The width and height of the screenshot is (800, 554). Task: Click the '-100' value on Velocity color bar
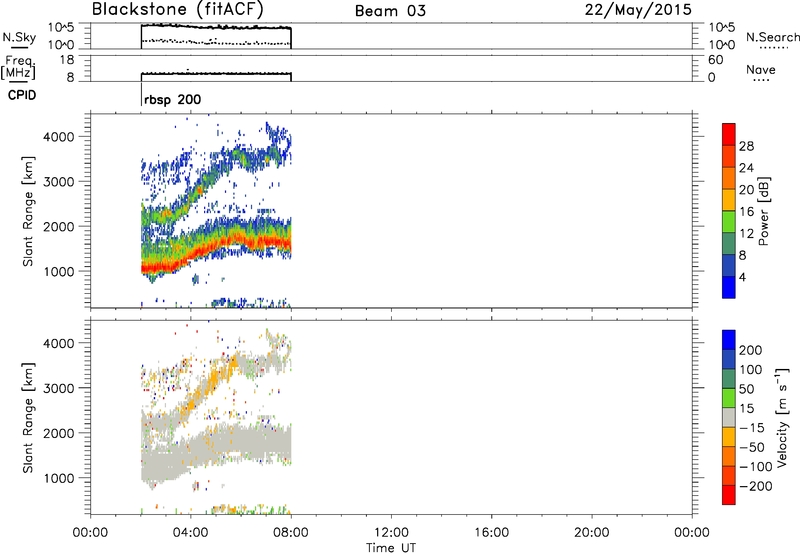pos(756,467)
